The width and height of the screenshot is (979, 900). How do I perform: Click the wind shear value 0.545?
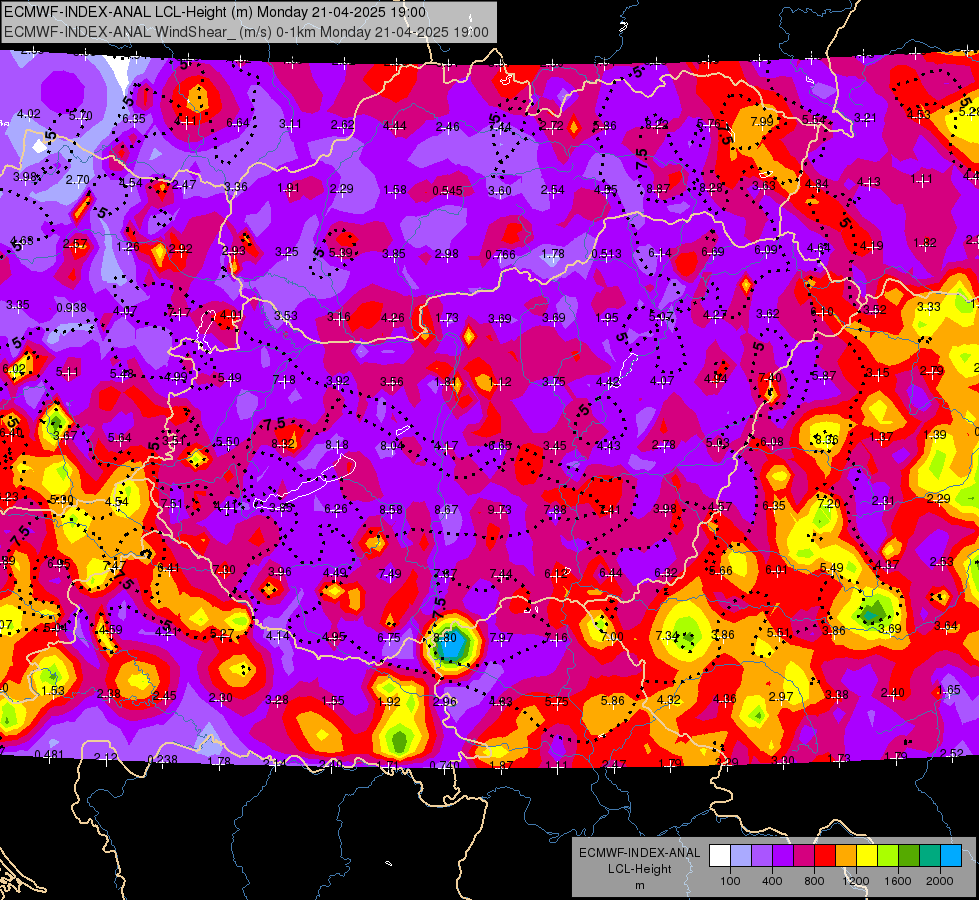(x=448, y=190)
